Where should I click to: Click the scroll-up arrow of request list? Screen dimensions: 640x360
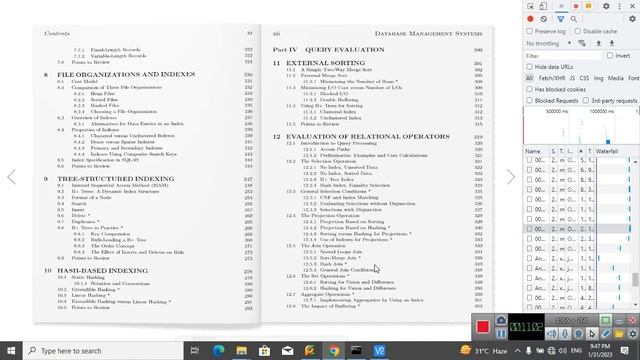tap(636, 162)
